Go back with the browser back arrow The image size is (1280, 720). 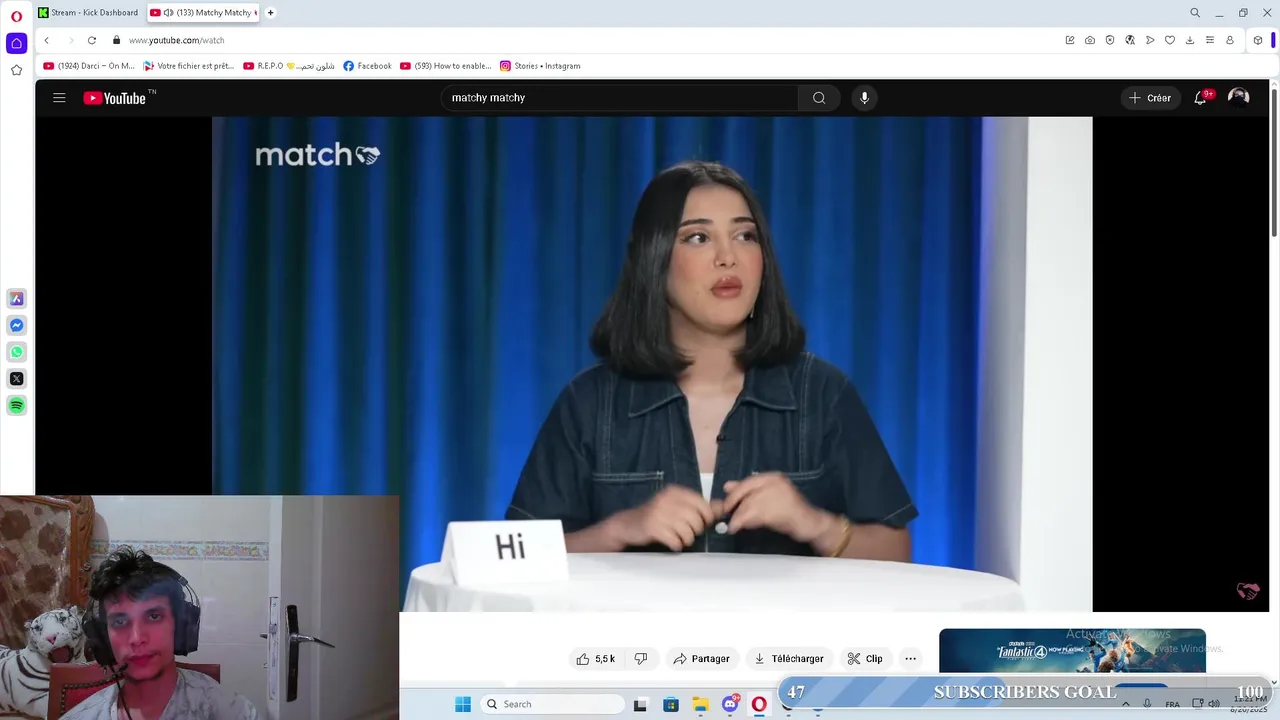(46, 40)
